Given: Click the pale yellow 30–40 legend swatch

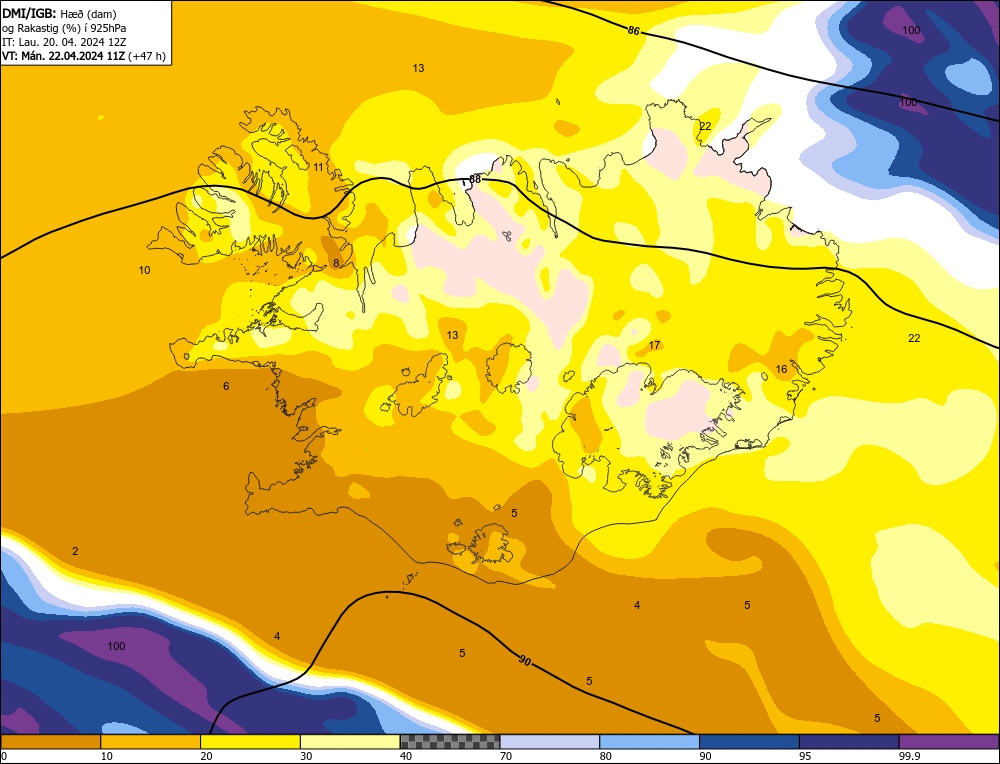Looking at the screenshot, I should [350, 742].
